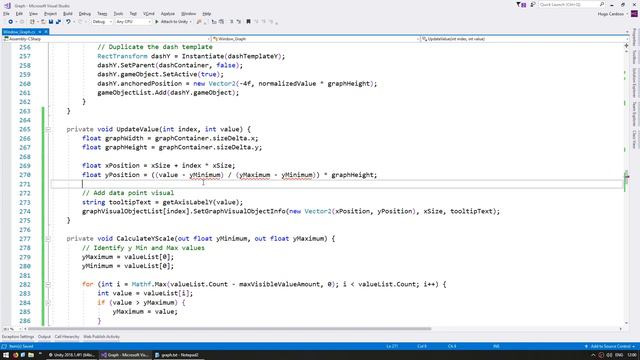The height and width of the screenshot is (360, 640).
Task: Click the Quick Launch magnifier icon
Action: tap(602, 4)
